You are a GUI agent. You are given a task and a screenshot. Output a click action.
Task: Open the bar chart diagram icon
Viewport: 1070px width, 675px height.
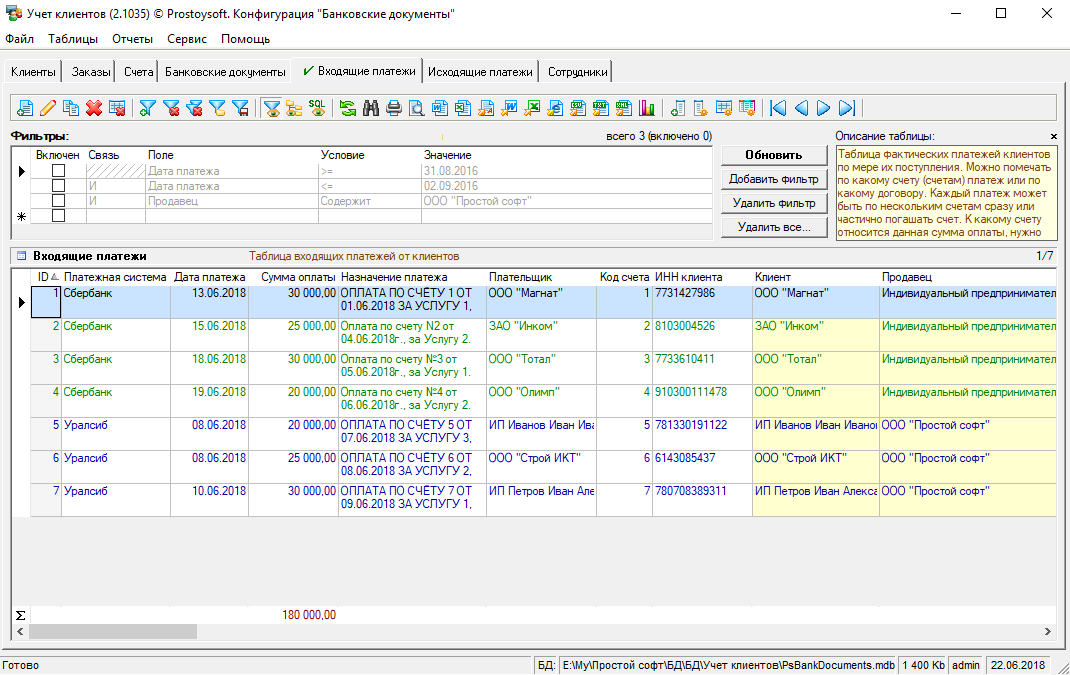tap(646, 108)
